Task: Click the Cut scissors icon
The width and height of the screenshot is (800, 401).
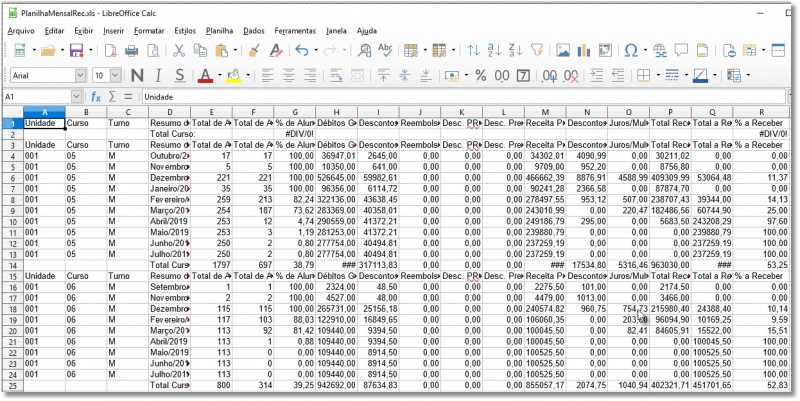Action: 179,50
